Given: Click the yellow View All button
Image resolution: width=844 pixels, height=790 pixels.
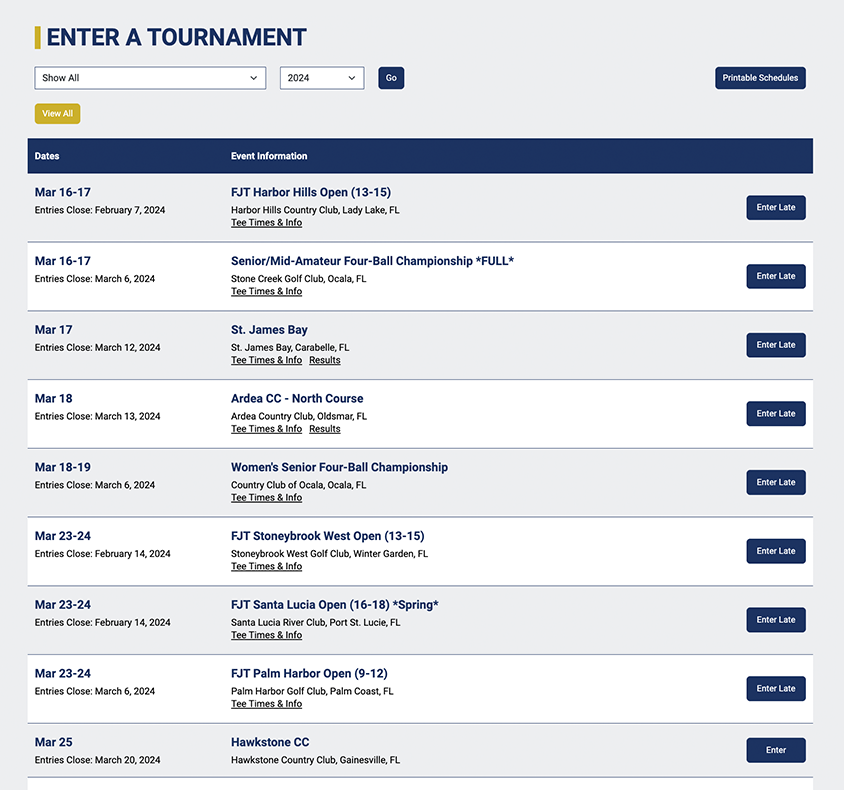Looking at the screenshot, I should (x=57, y=114).
